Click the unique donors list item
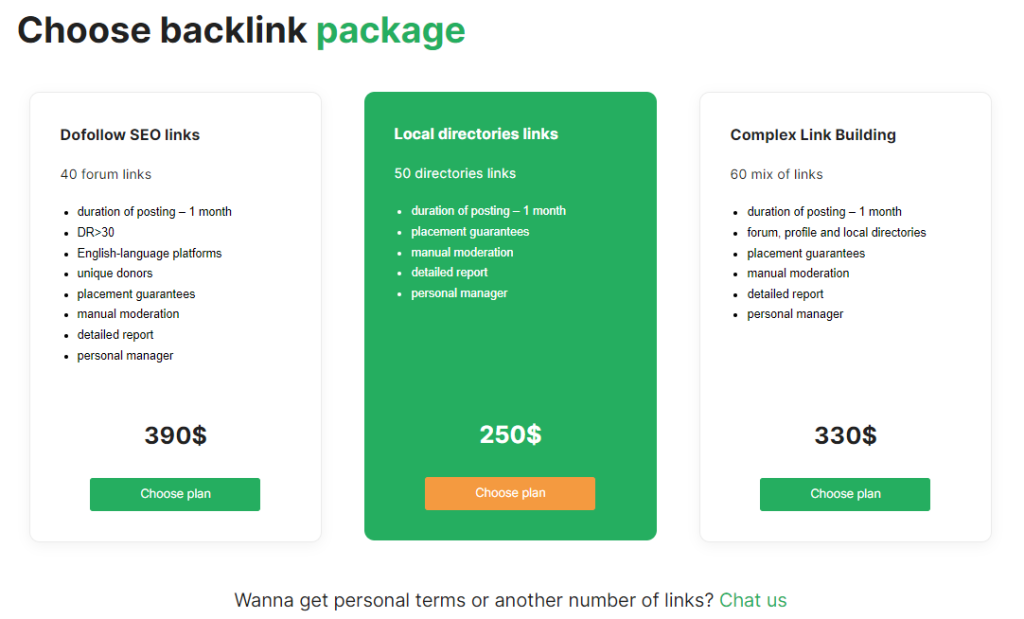Image resolution: width=1024 pixels, height=619 pixels. coord(115,273)
